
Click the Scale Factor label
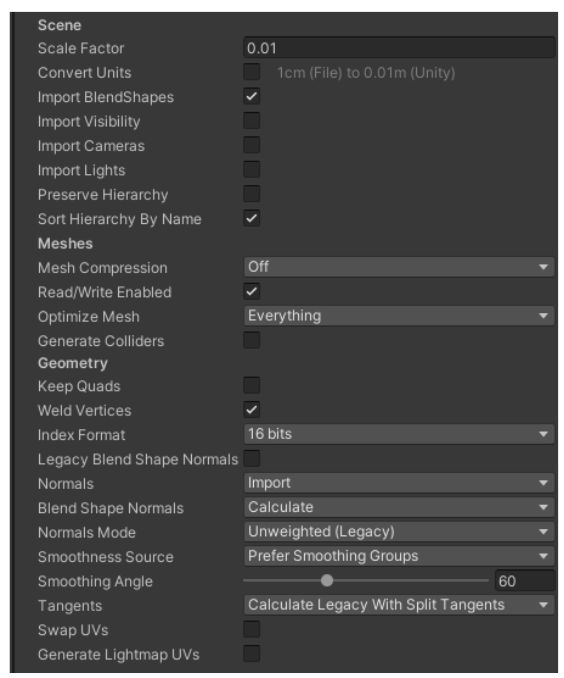coord(81,48)
